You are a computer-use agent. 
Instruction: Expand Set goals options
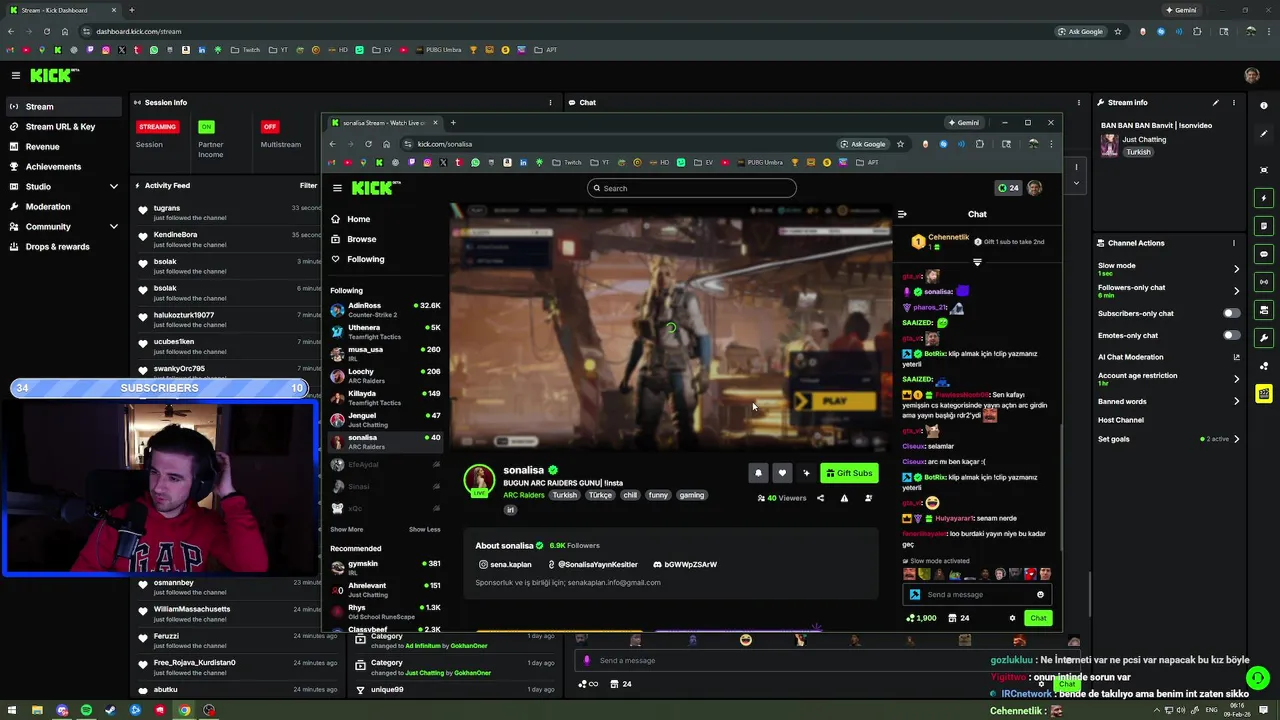pos(1236,439)
